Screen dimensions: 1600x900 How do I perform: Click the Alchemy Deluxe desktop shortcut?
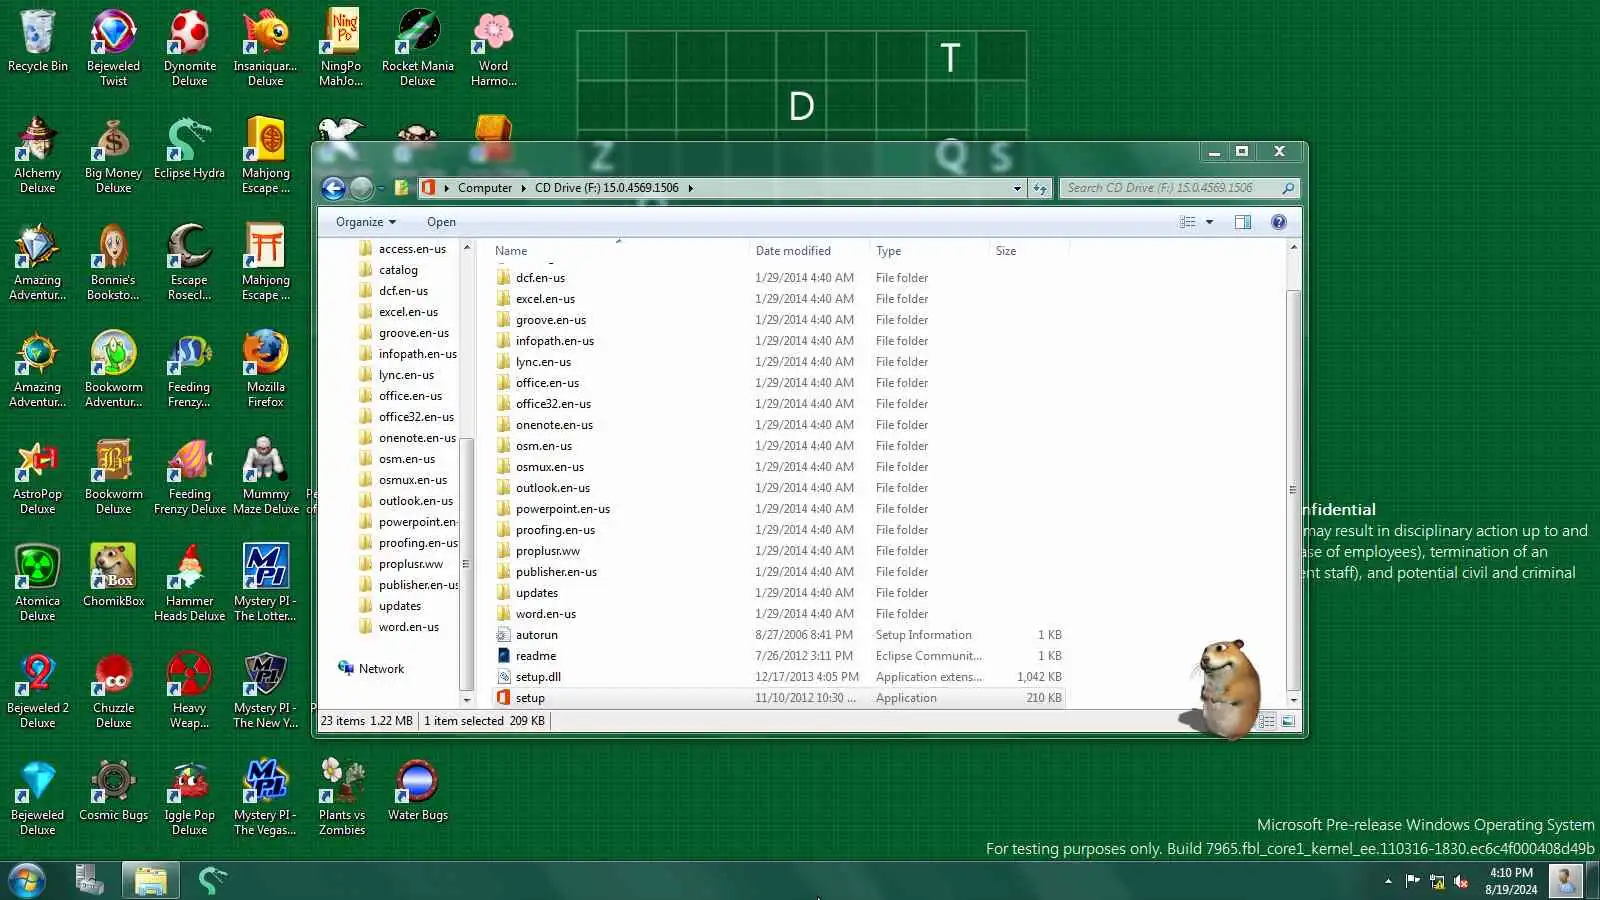coord(38,155)
